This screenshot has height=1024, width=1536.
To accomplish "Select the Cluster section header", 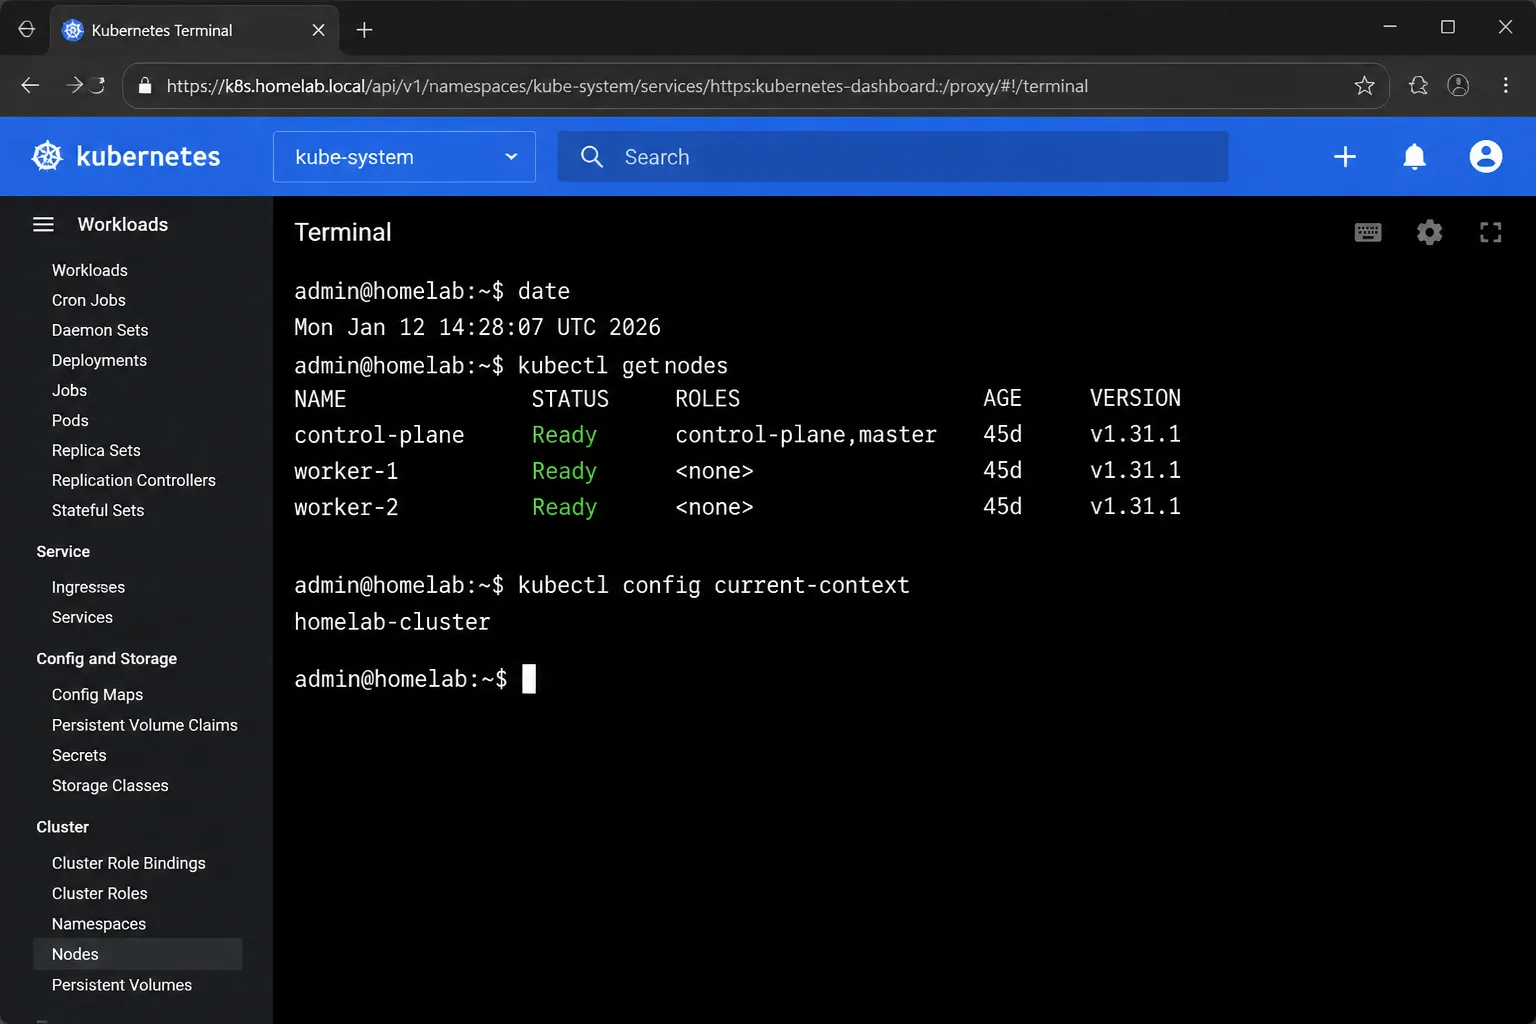I will [x=62, y=827].
